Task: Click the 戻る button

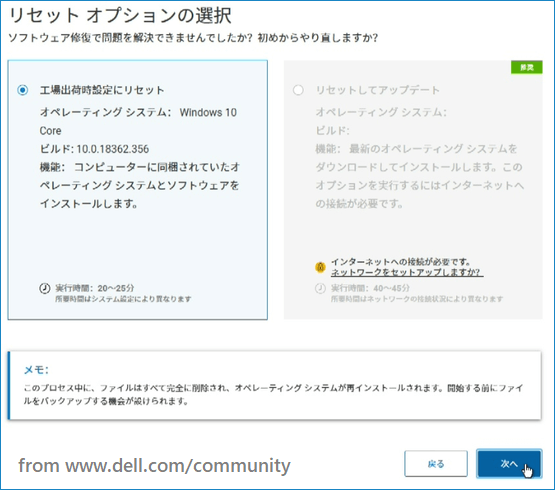Action: pyautogui.click(x=436, y=464)
